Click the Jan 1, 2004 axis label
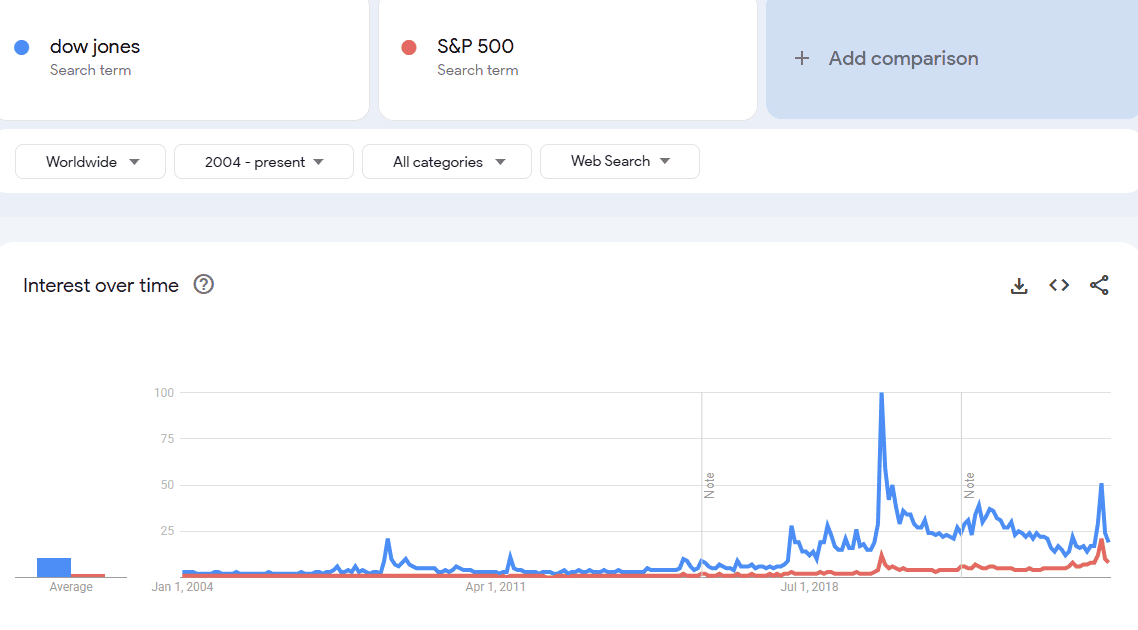The image size is (1138, 630). (x=182, y=586)
